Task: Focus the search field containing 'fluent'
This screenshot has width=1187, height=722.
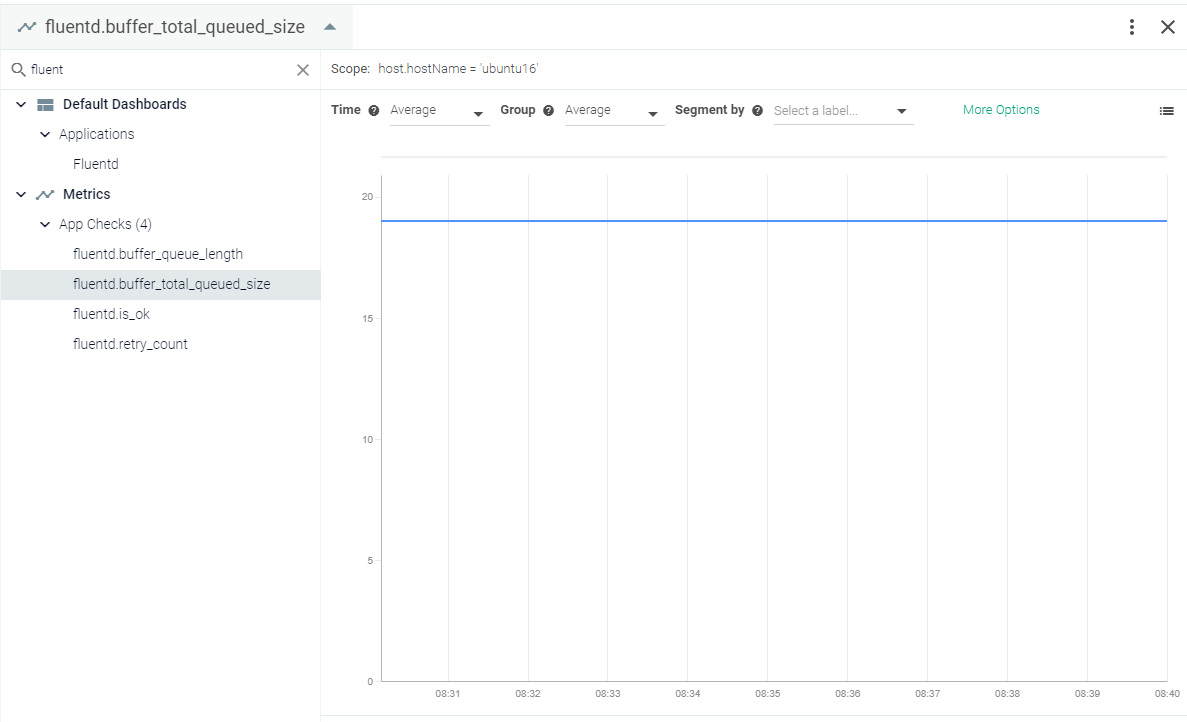Action: coord(159,70)
